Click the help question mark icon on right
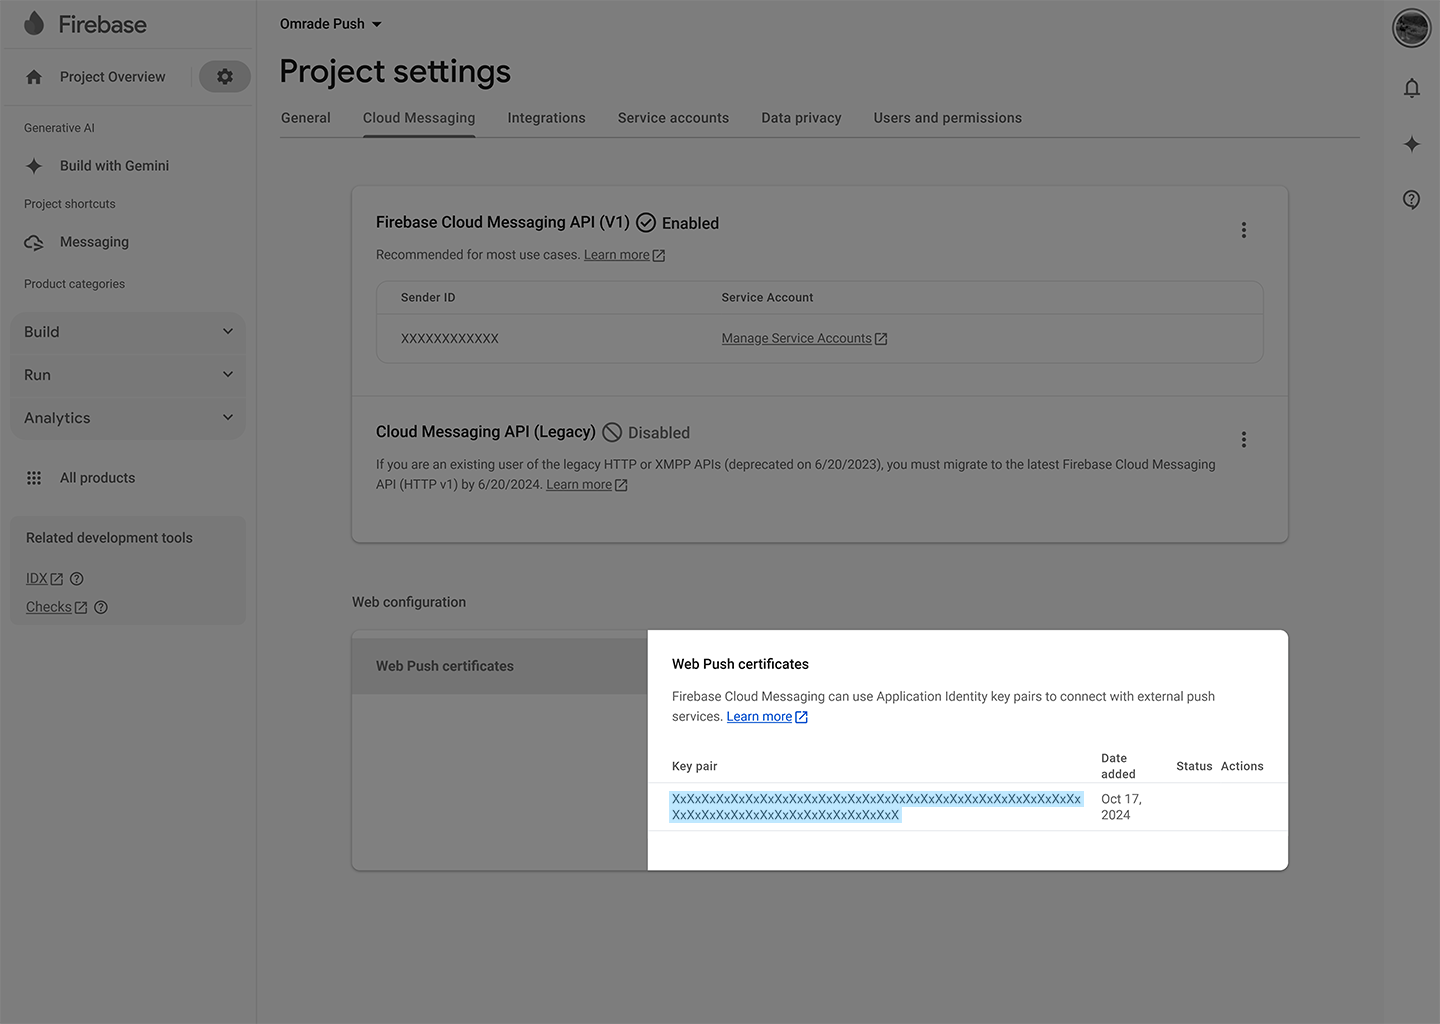Image resolution: width=1440 pixels, height=1024 pixels. point(1411,199)
